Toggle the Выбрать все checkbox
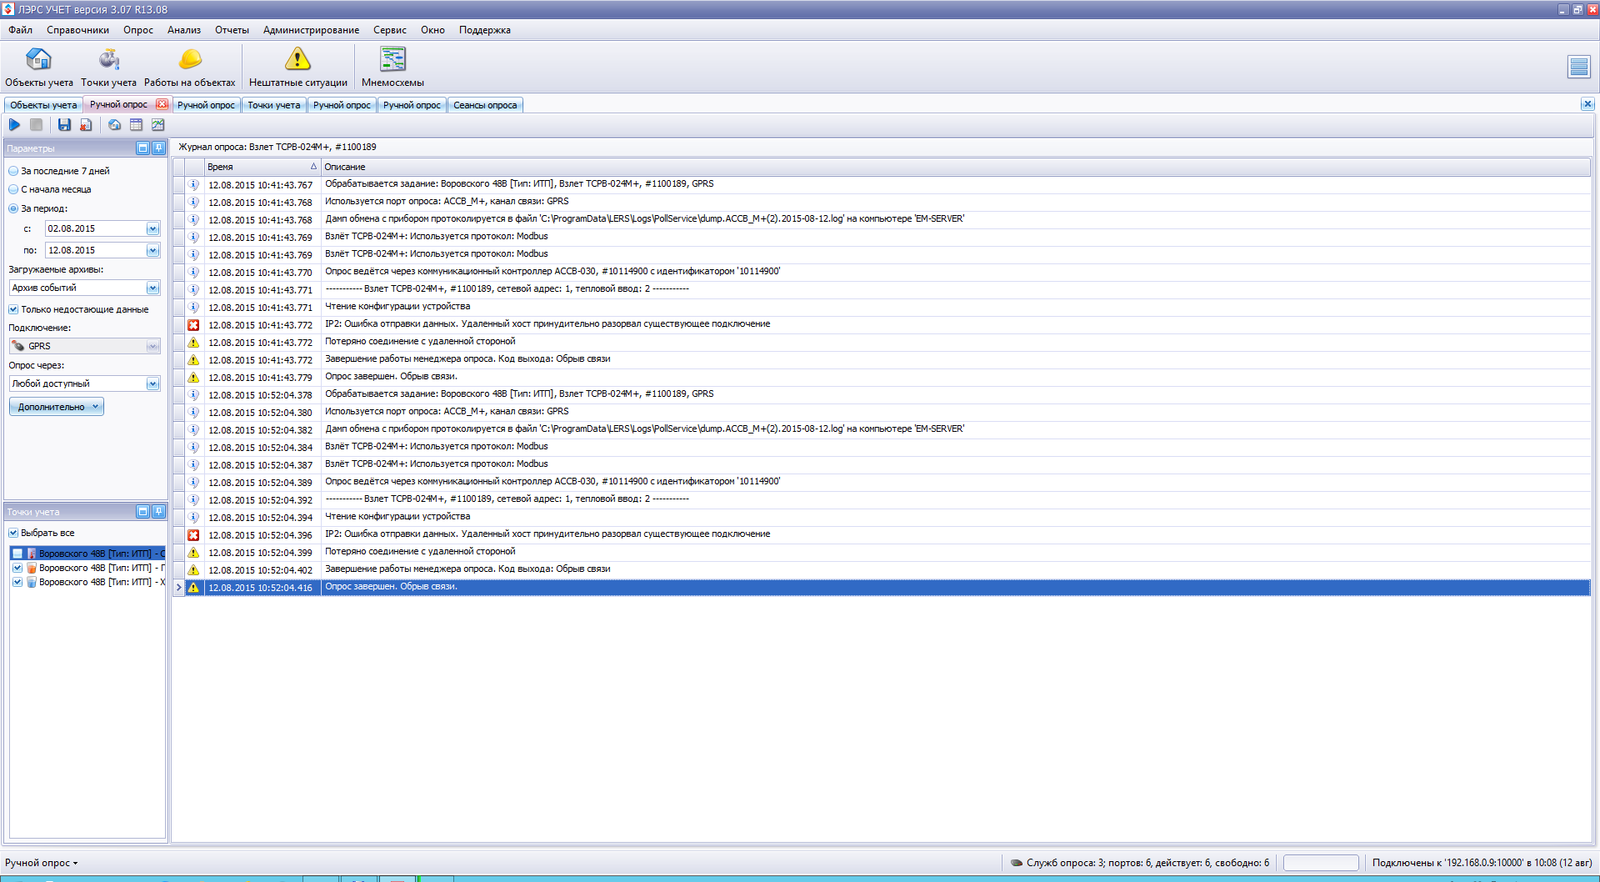This screenshot has height=882, width=1600. tap(13, 533)
